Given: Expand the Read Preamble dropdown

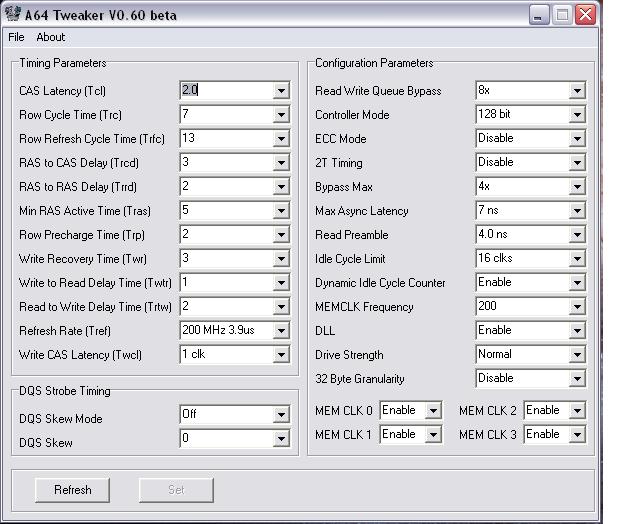Looking at the screenshot, I should tap(577, 234).
